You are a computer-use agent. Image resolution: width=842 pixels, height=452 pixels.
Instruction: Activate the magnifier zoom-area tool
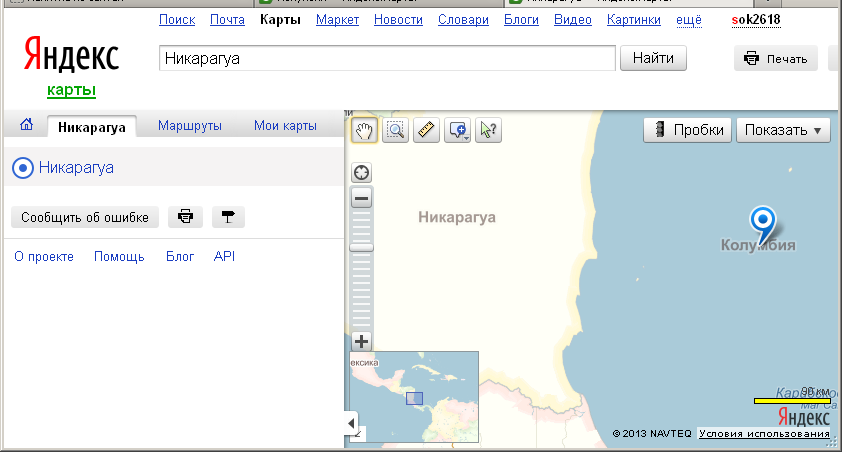[395, 130]
